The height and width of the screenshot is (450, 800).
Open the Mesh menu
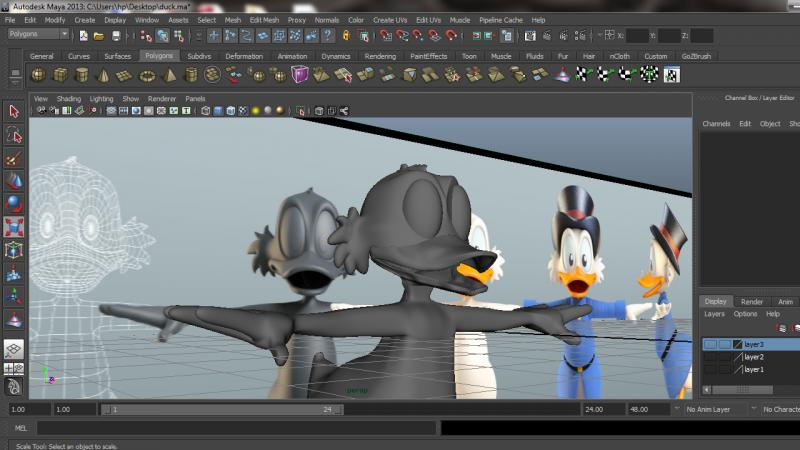[x=233, y=20]
